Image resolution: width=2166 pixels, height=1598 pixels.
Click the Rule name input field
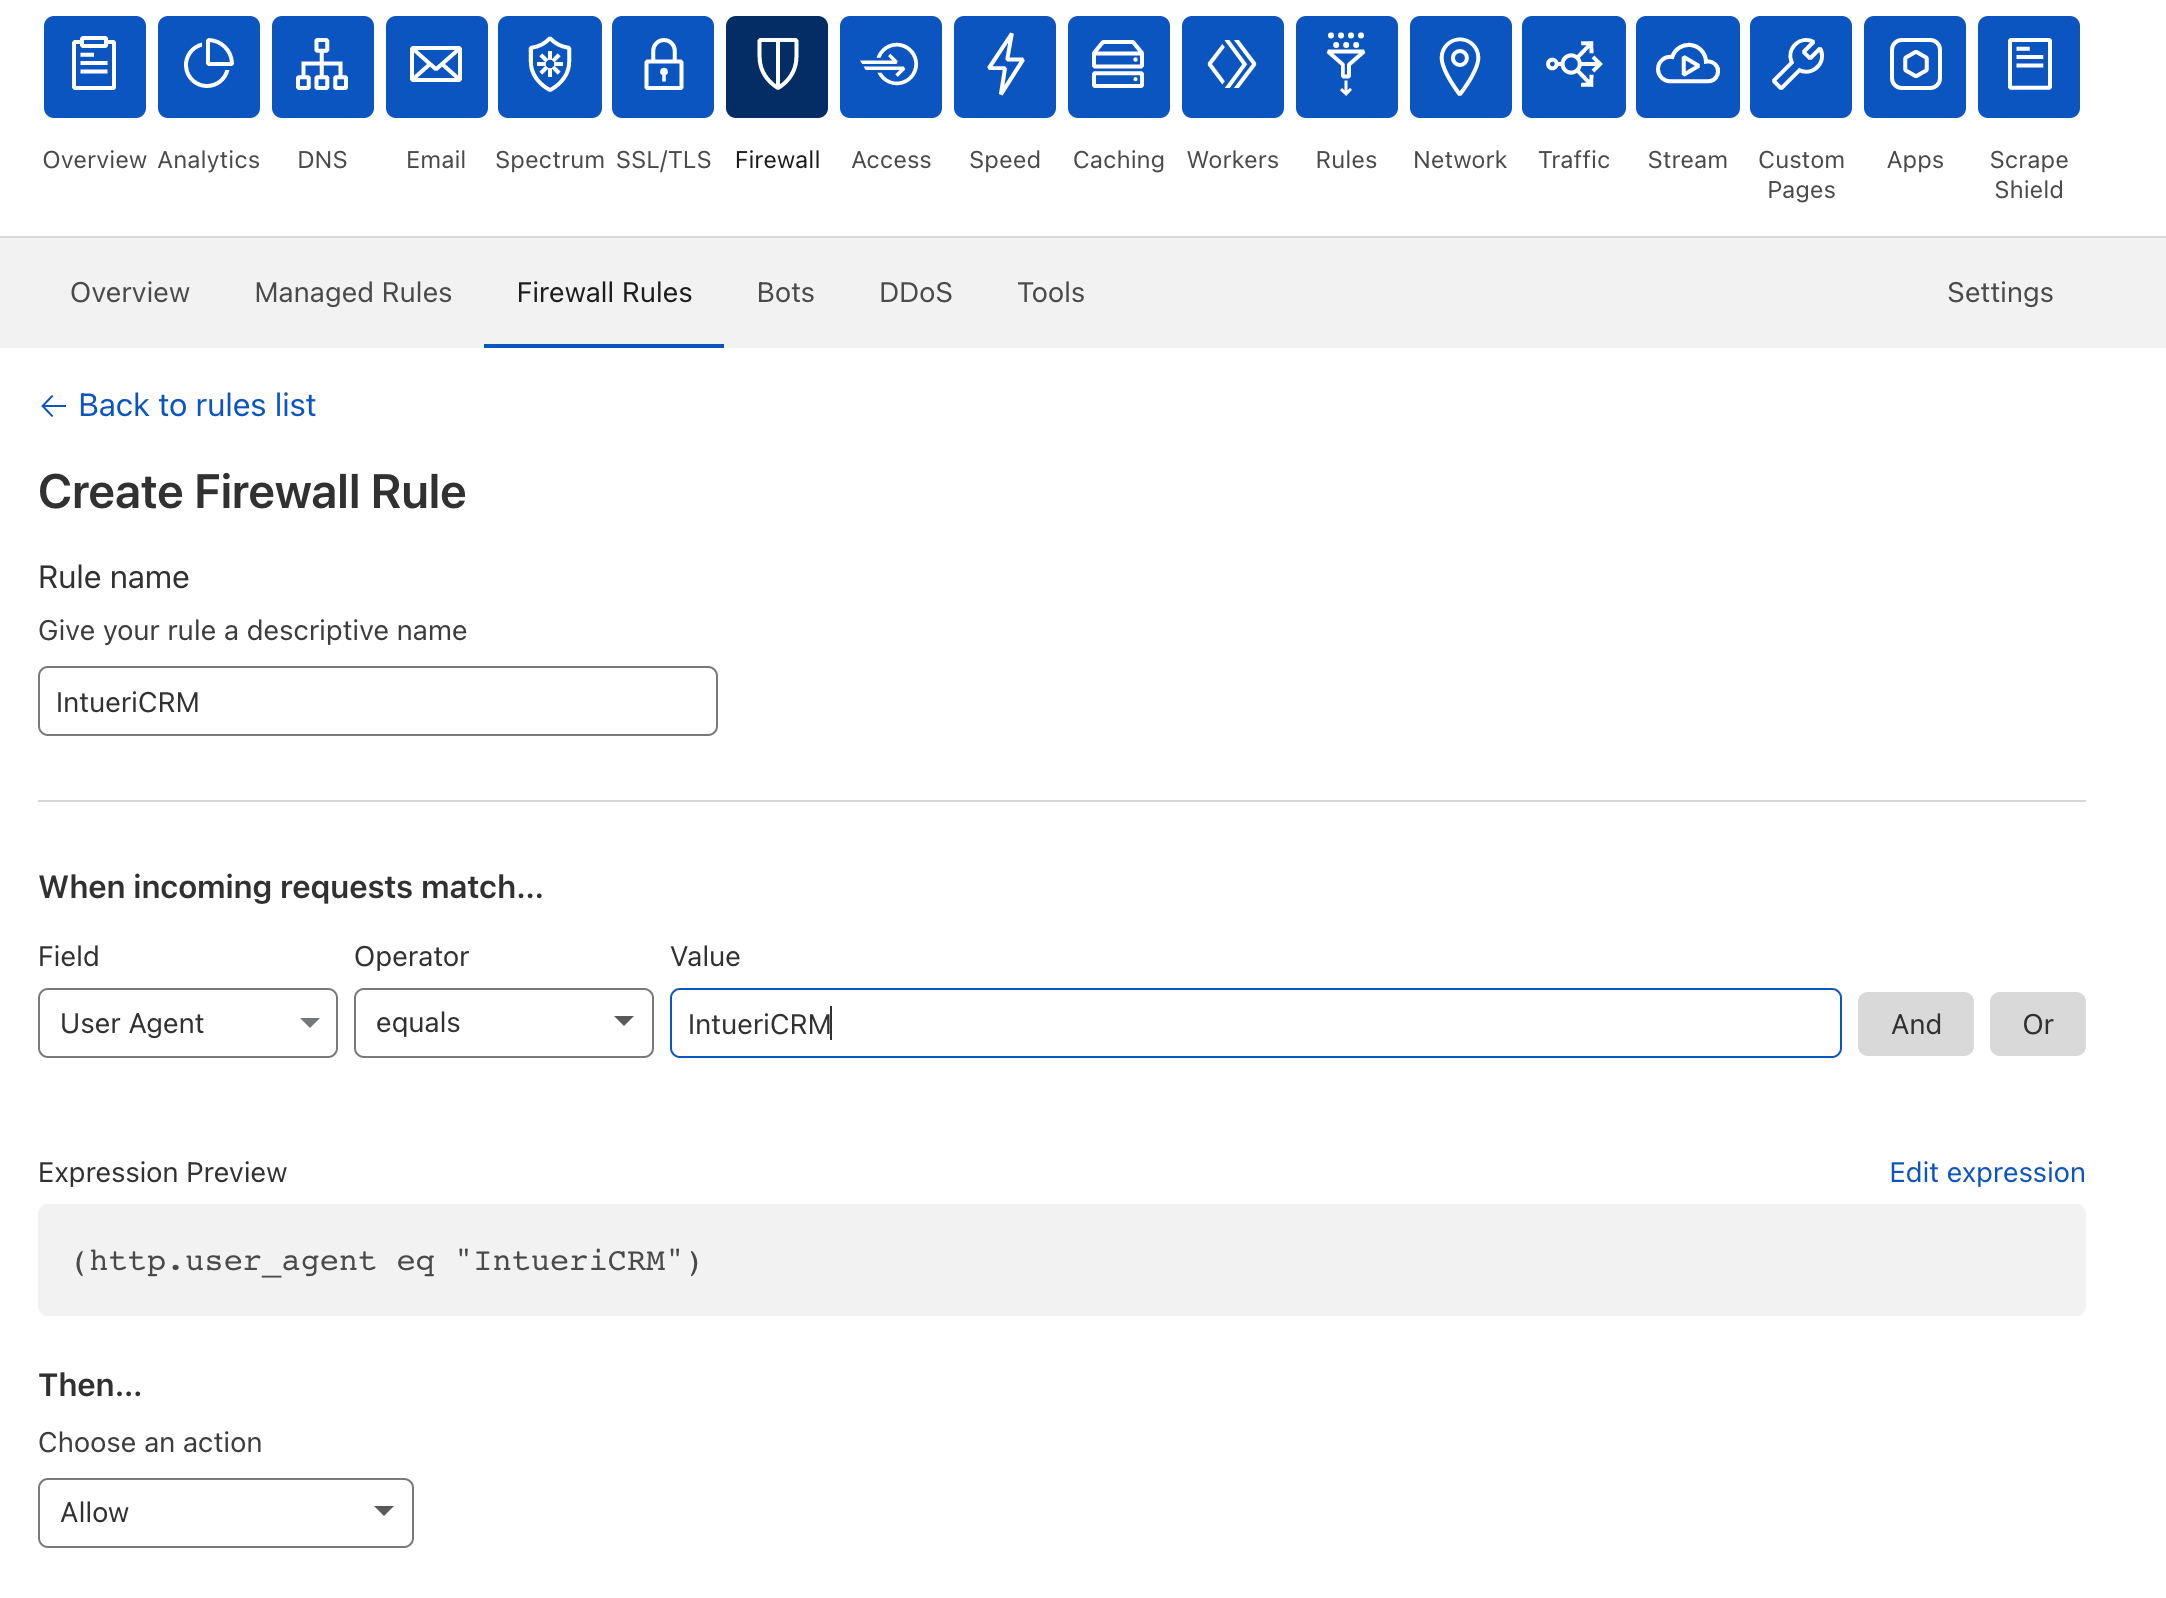378,701
